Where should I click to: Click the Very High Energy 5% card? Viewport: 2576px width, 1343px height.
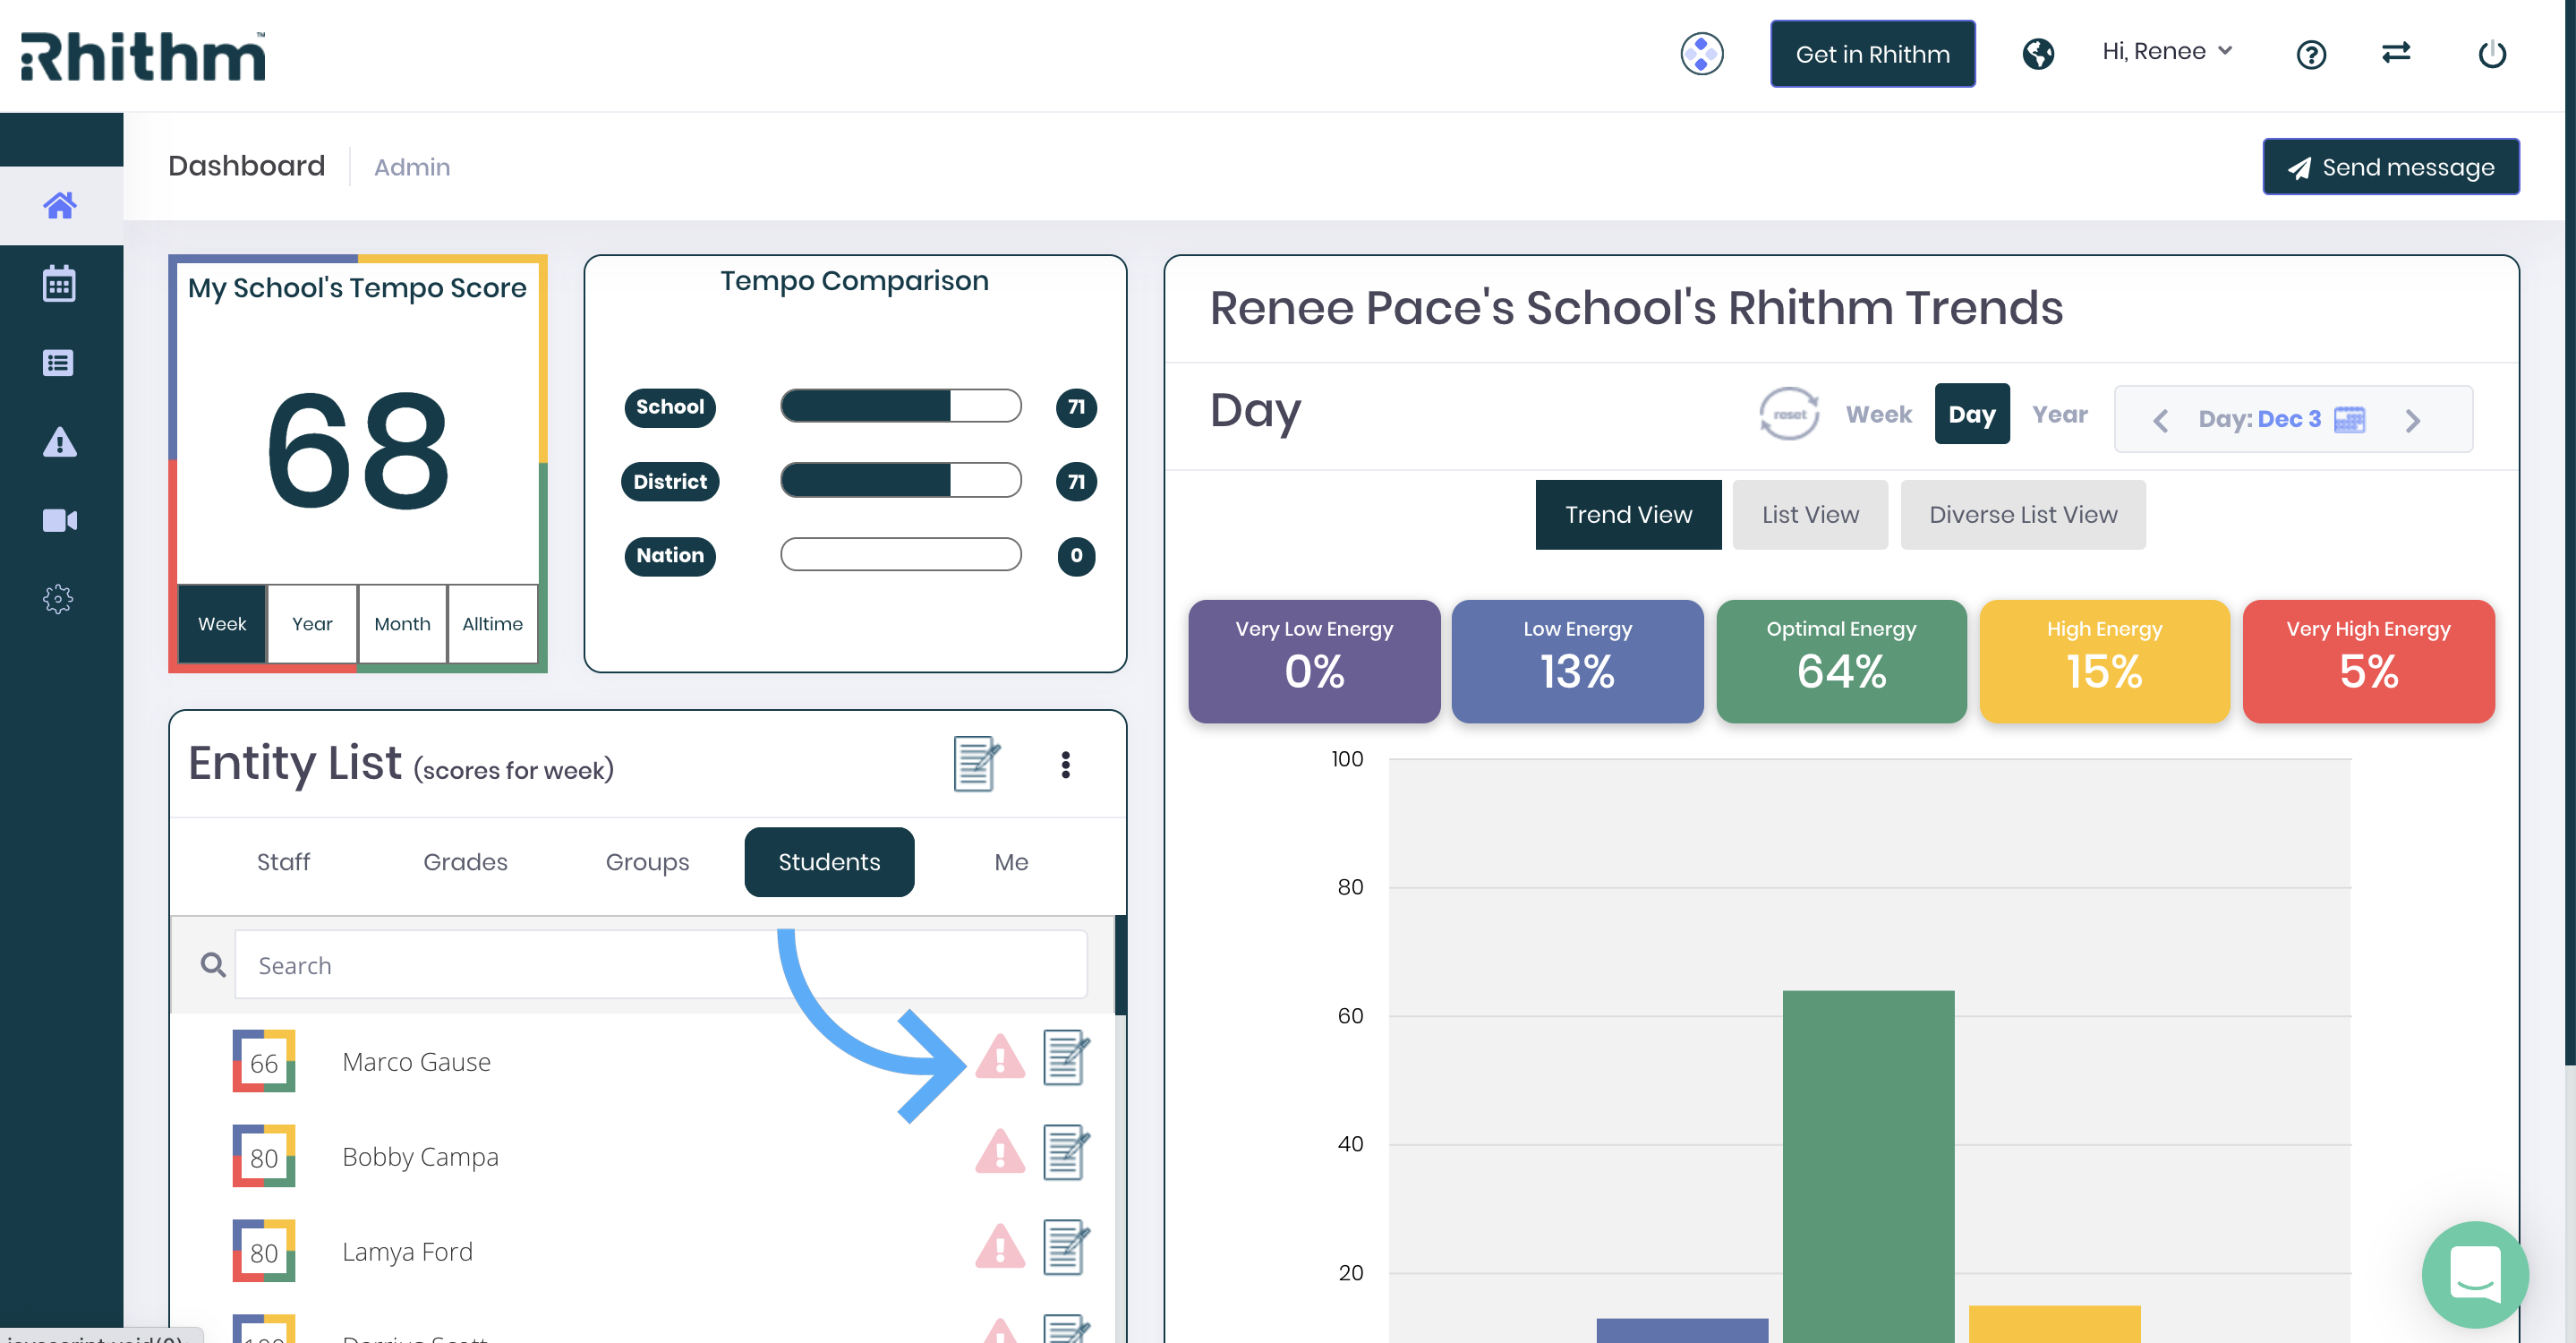click(x=2368, y=661)
